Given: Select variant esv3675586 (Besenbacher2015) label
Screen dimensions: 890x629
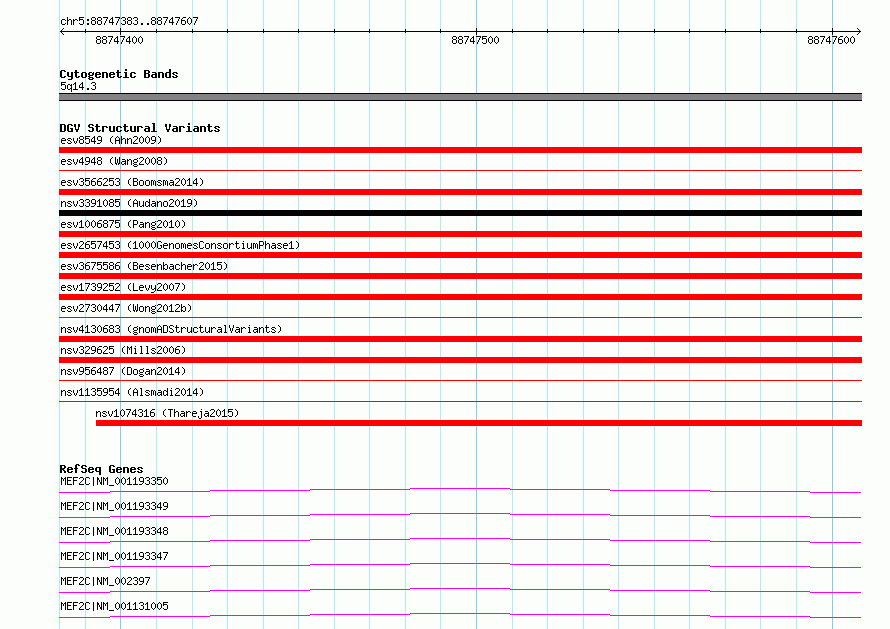Looking at the screenshot, I should click(144, 266).
